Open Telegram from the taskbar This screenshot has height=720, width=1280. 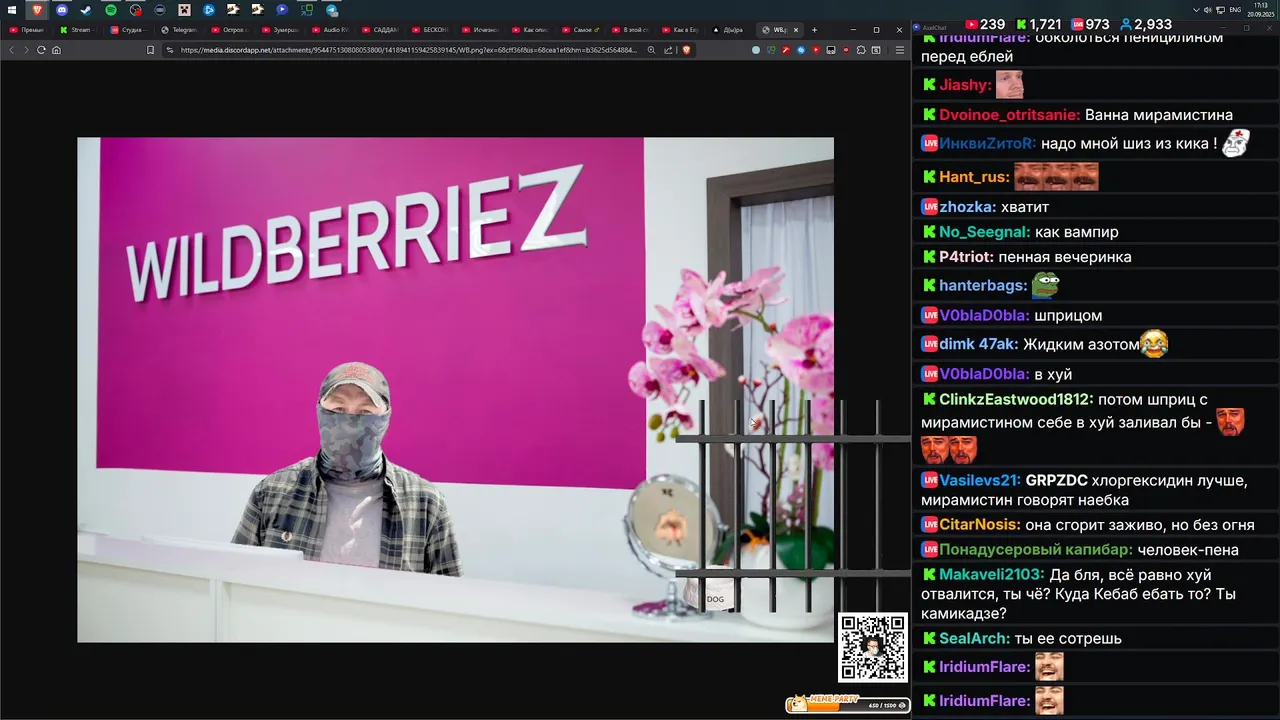tap(332, 10)
